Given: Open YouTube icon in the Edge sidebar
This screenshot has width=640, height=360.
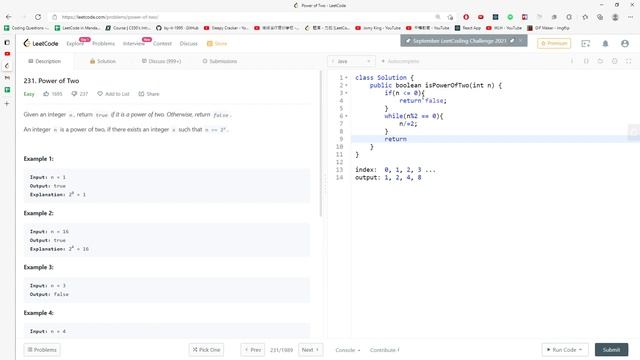Looking at the screenshot, I should (x=7, y=54).
